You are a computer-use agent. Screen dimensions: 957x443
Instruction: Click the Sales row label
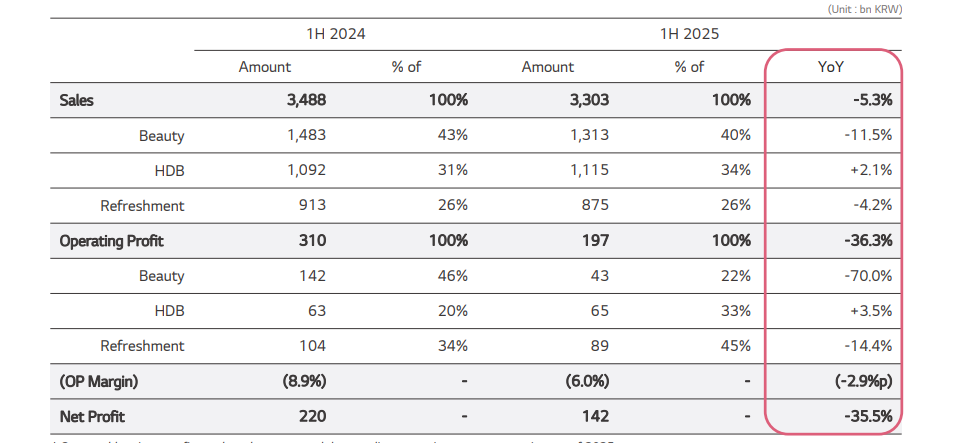pos(77,100)
